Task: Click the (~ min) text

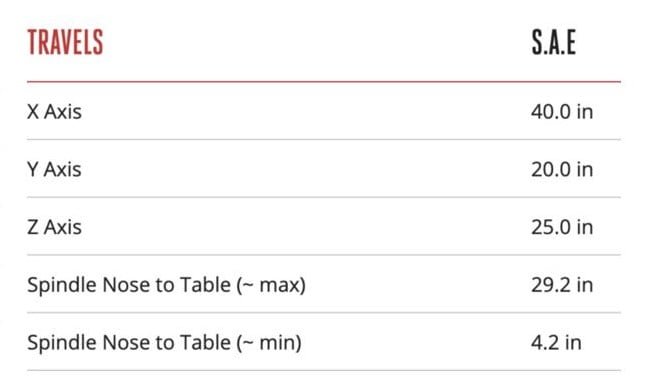Action: (x=269, y=343)
